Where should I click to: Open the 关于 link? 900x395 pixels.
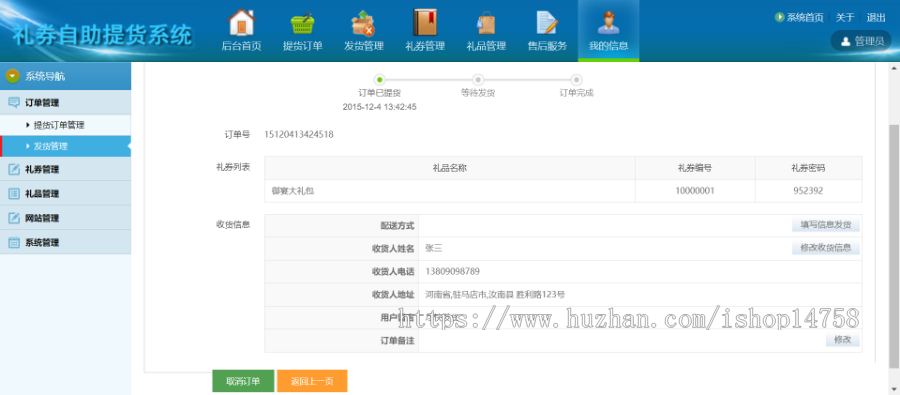point(845,17)
